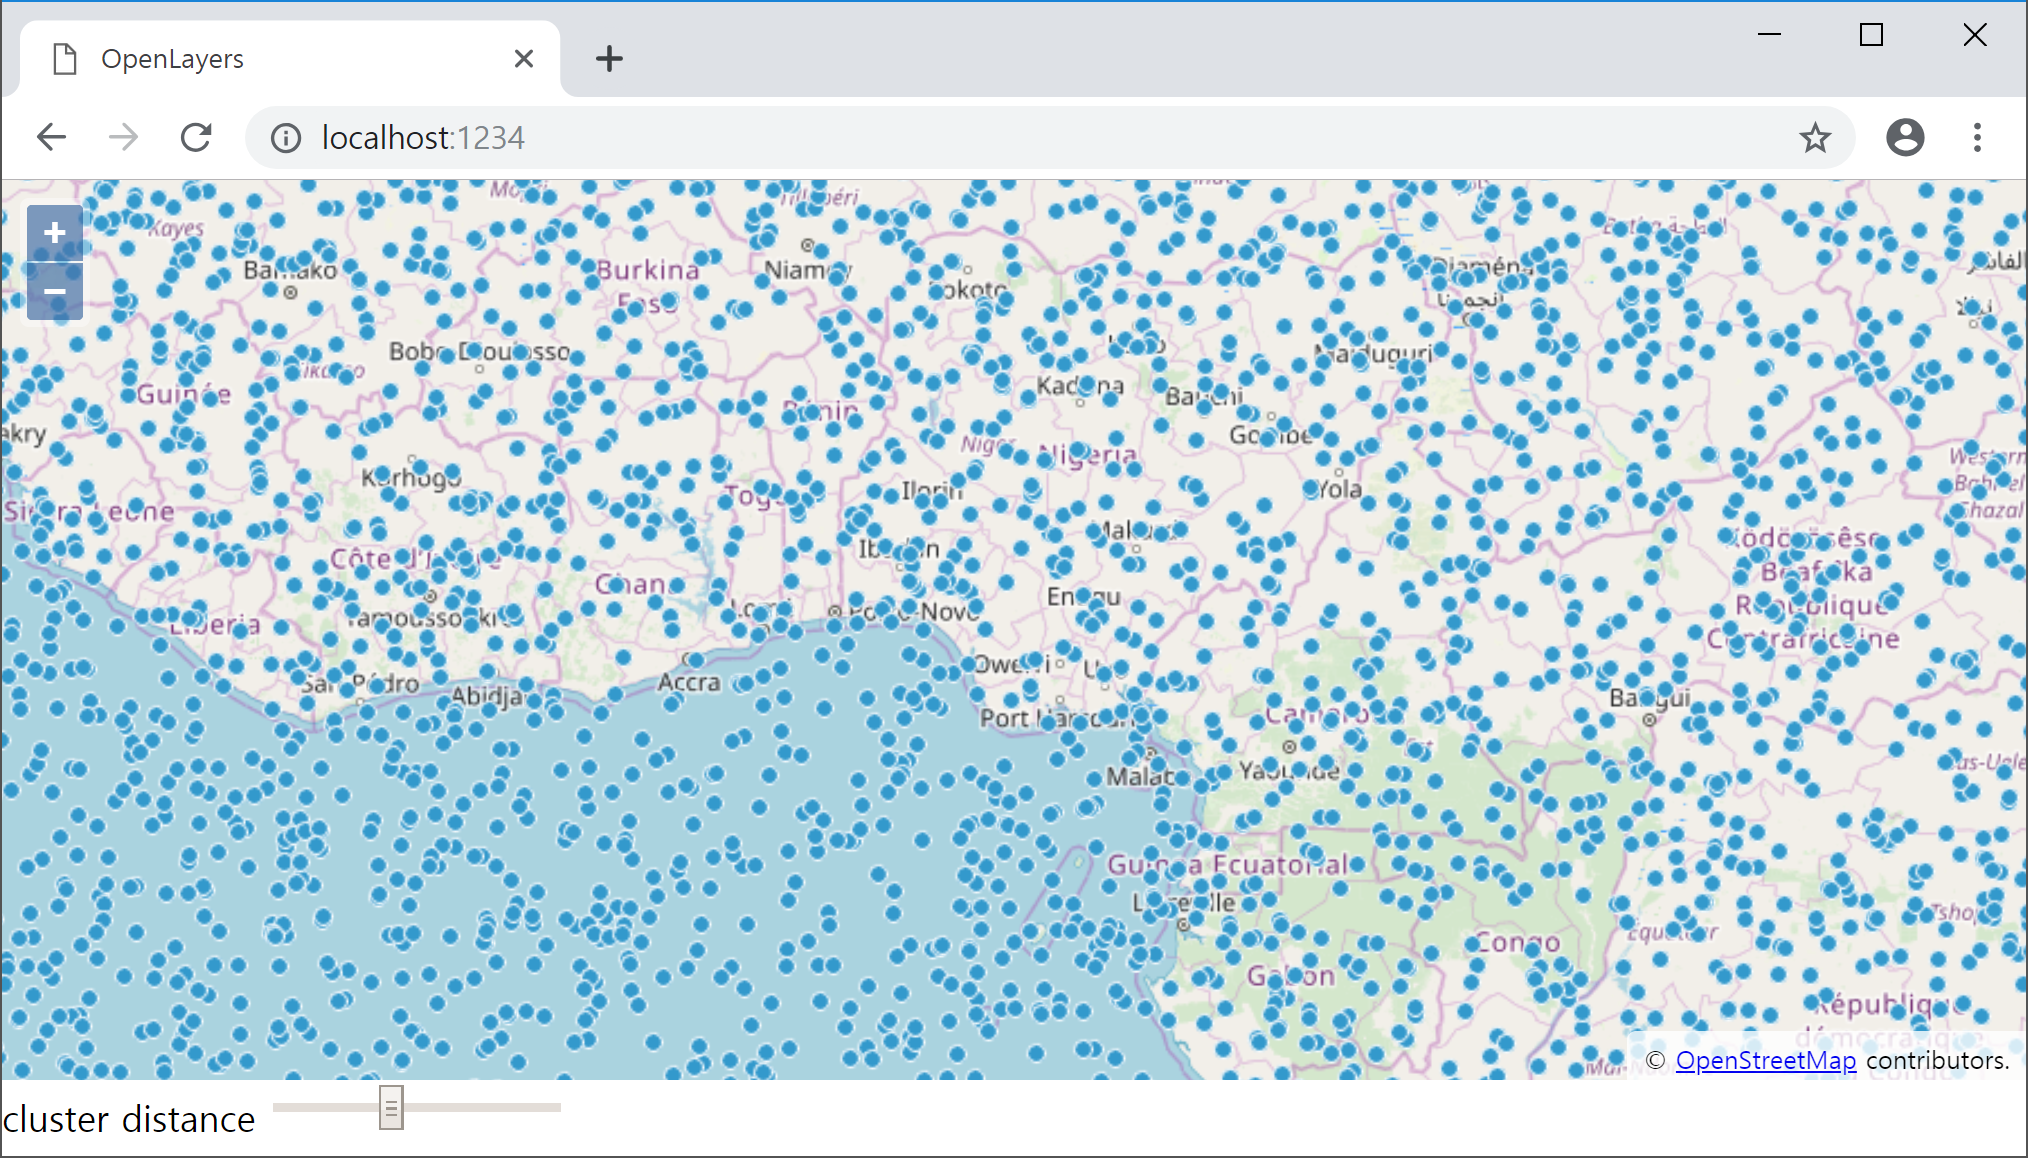This screenshot has height=1158, width=2028.
Task: Click the localhost:1234 address bar
Action: [x=1000, y=137]
